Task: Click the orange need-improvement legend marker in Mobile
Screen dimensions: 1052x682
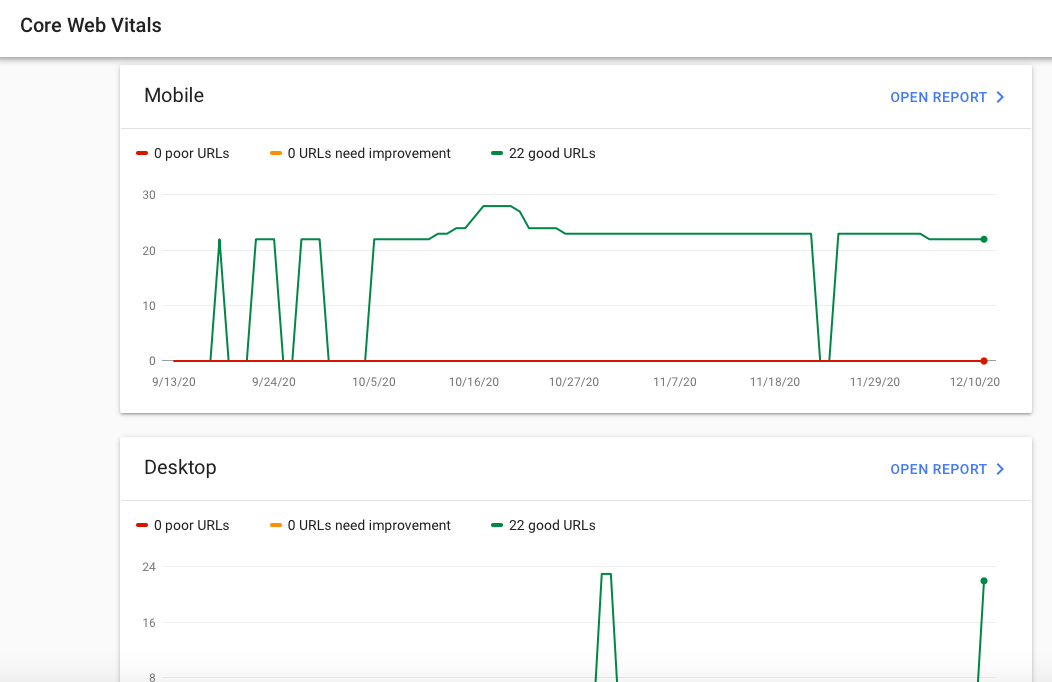Action: 276,154
